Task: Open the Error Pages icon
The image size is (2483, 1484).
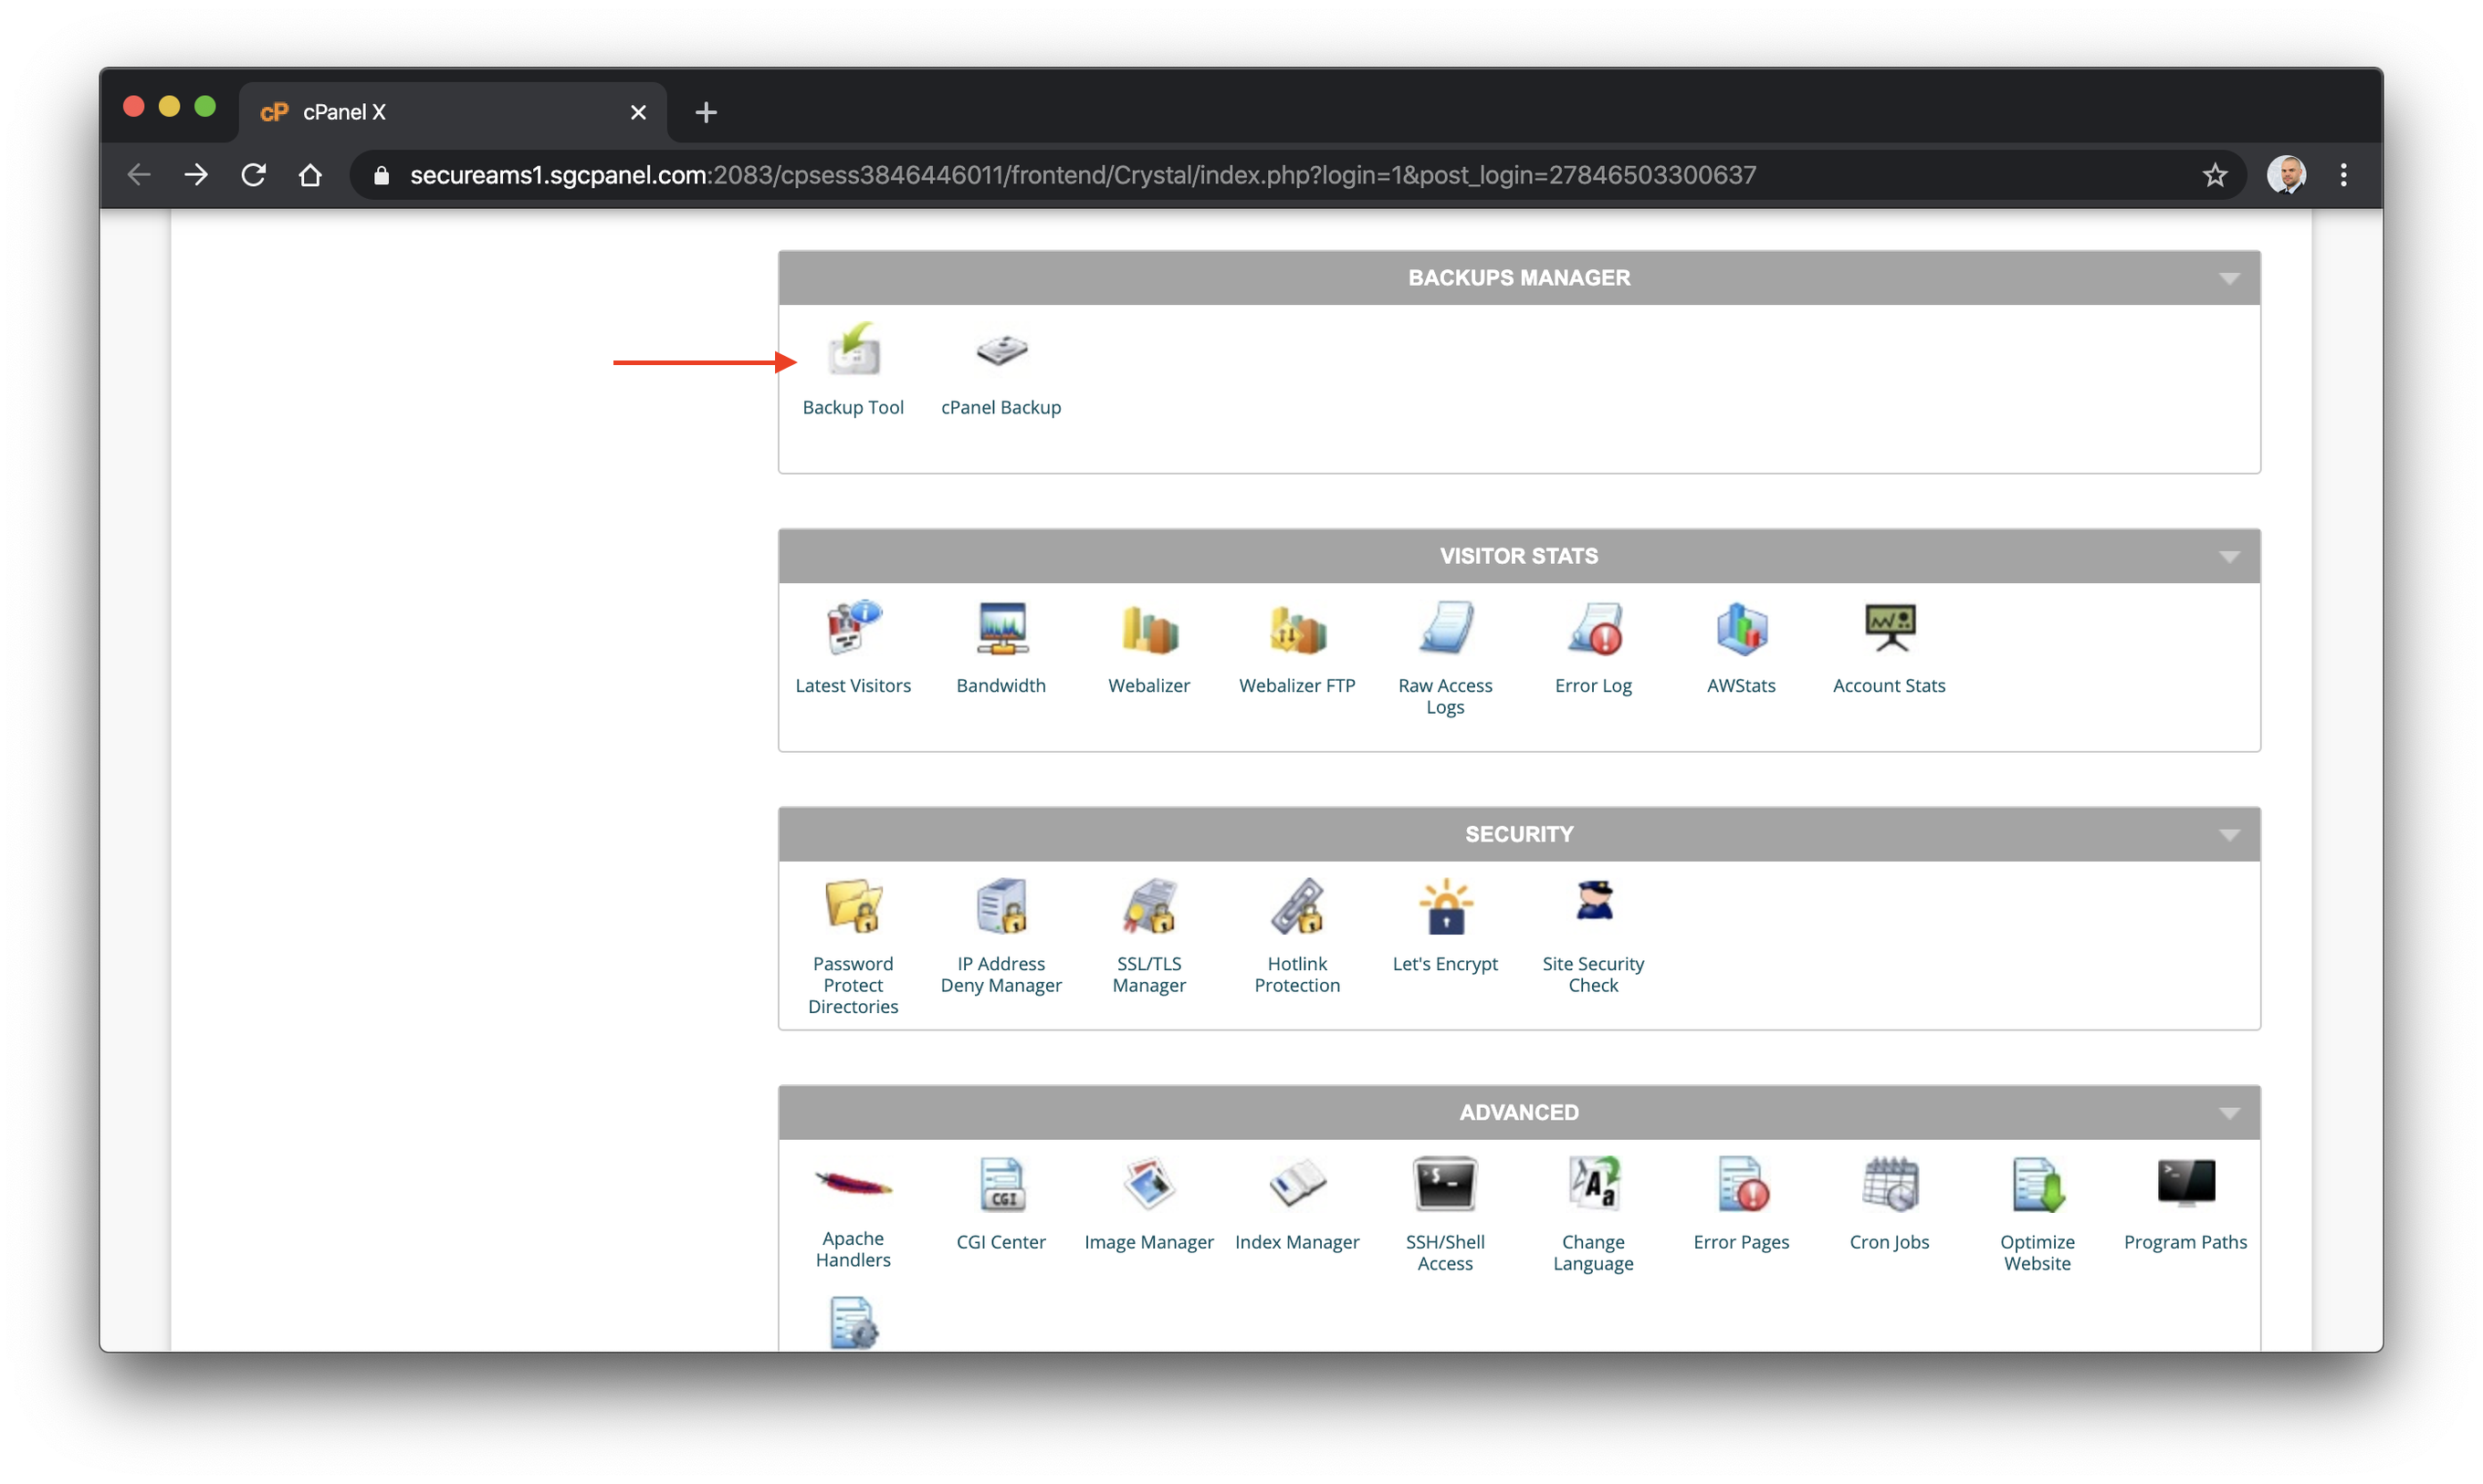Action: 1741,1184
